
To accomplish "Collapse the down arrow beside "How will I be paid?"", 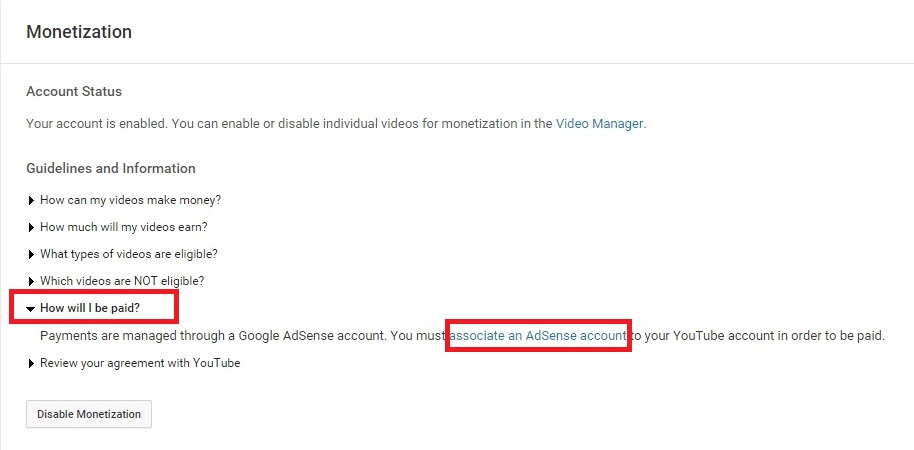I will (x=31, y=309).
